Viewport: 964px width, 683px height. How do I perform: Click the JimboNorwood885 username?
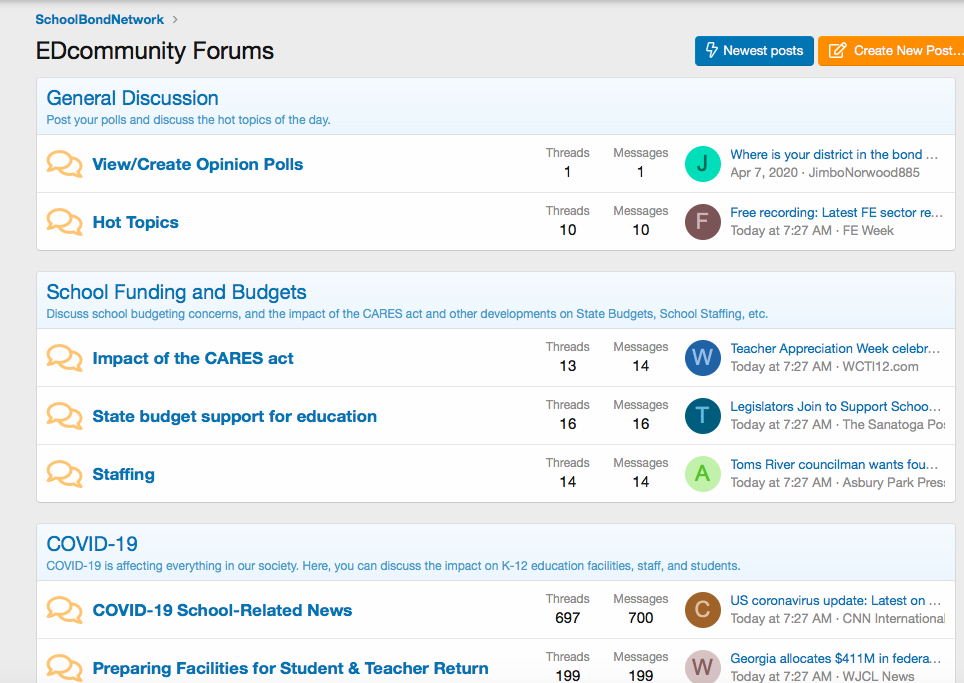(x=864, y=173)
